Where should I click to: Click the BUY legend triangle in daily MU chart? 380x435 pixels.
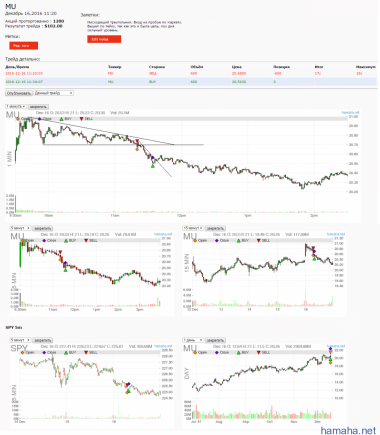[238, 352]
